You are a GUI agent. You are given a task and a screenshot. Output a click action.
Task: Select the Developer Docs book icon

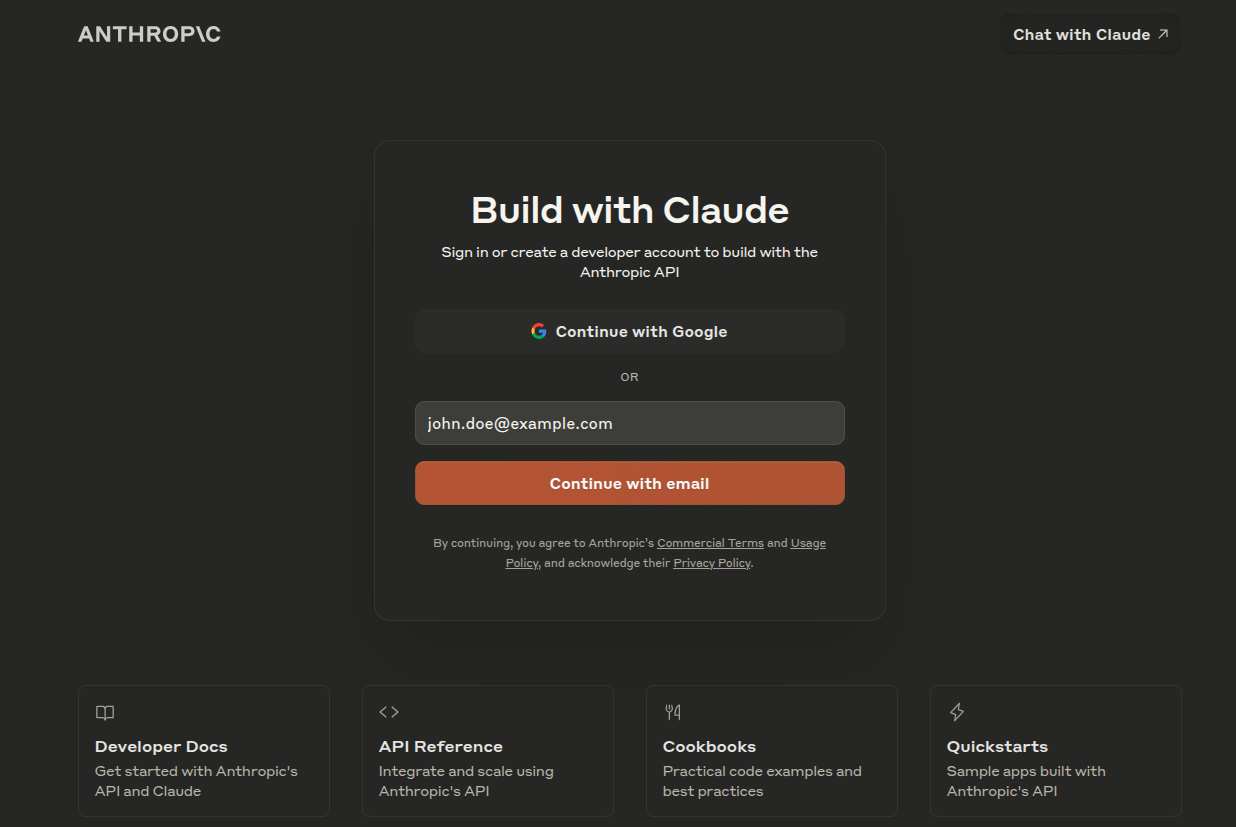coord(105,712)
